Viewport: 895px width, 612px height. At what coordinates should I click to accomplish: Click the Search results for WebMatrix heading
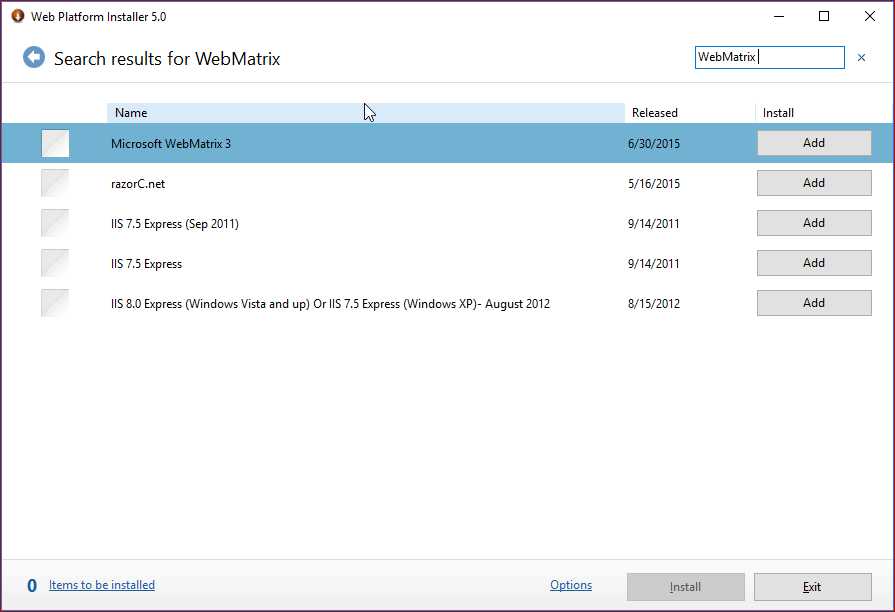coord(167,58)
